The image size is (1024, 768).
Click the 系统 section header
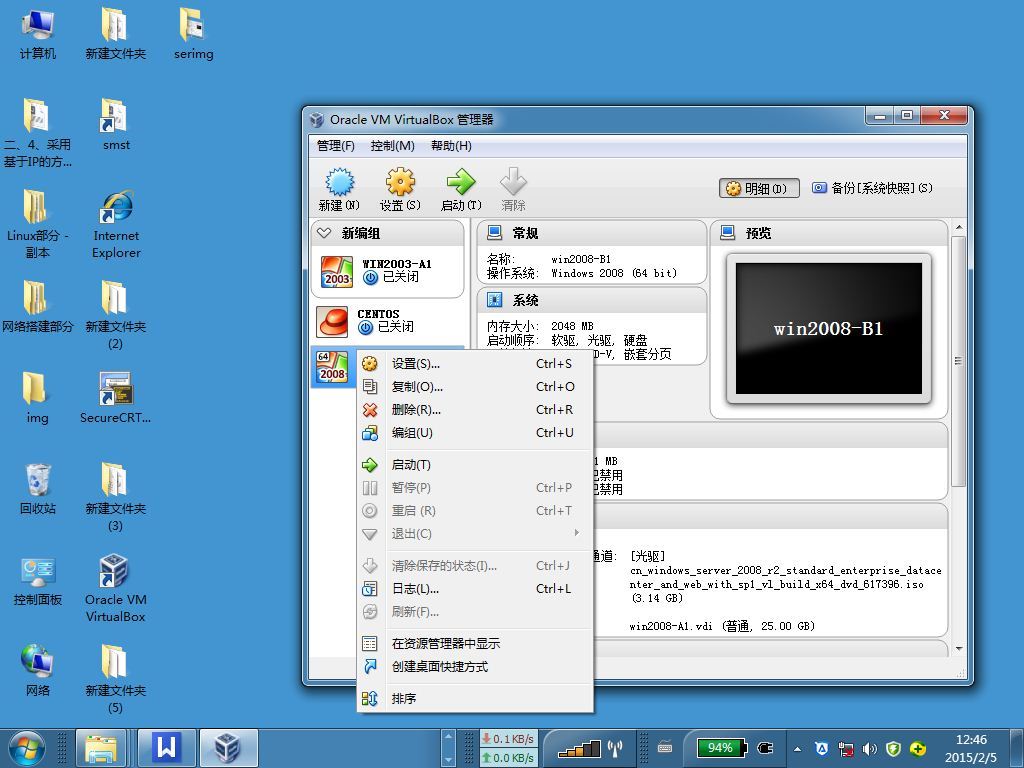tap(592, 300)
